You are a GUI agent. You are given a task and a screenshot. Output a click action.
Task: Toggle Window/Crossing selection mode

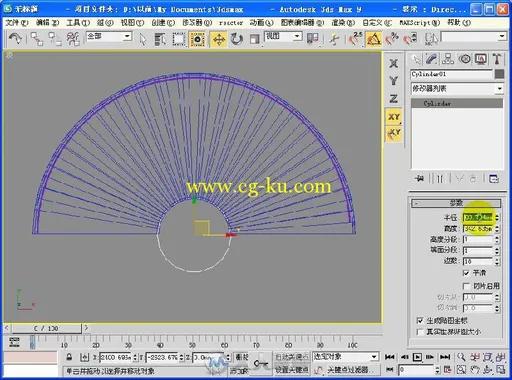197,40
